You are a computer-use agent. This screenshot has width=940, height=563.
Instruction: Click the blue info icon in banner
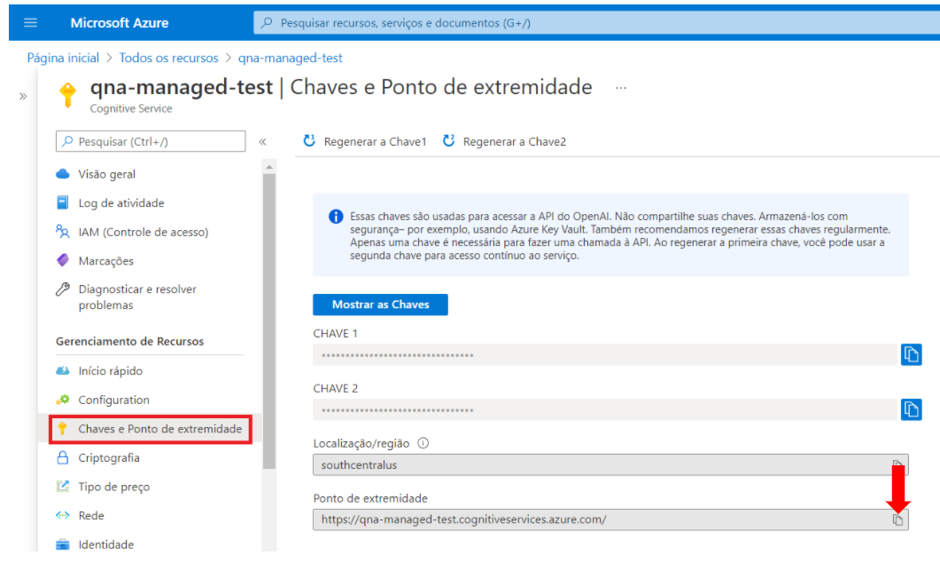(336, 216)
